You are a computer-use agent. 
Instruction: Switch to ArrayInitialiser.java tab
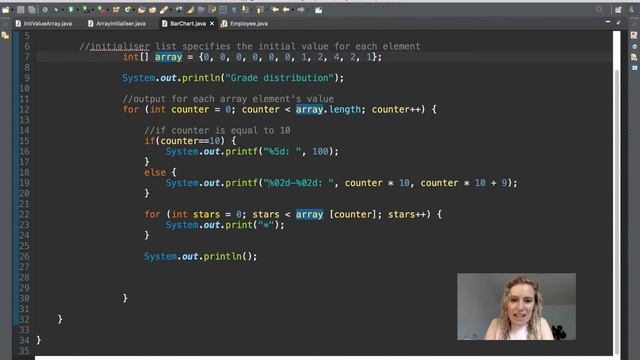[117, 24]
